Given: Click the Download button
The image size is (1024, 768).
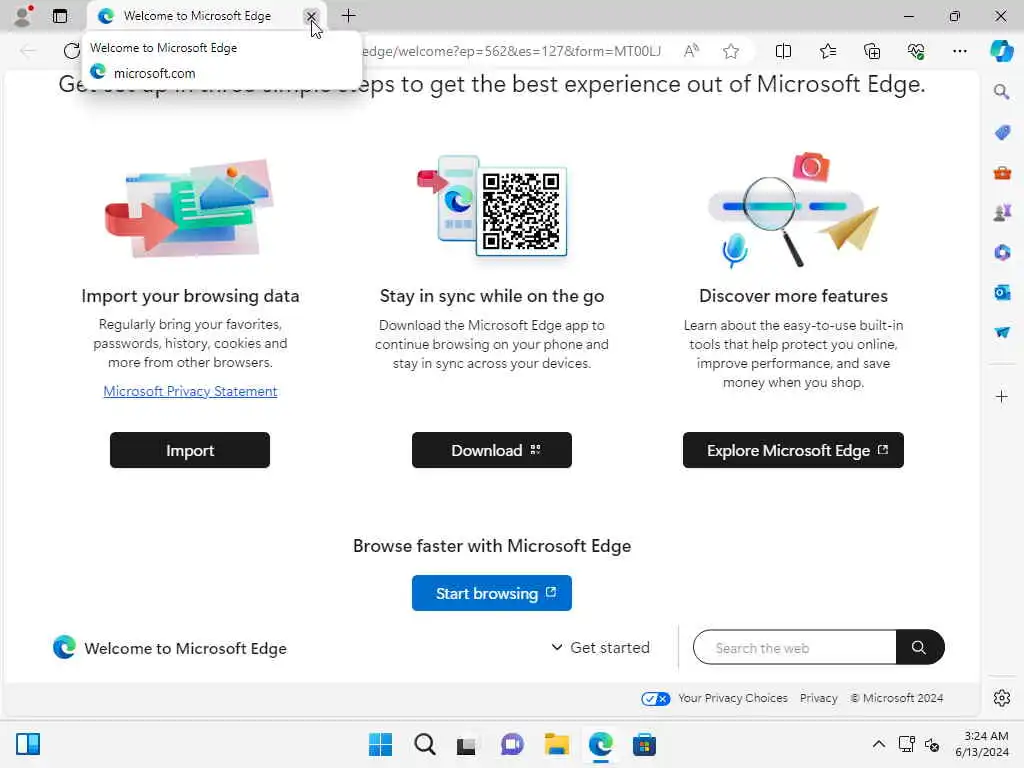Looking at the screenshot, I should click(x=492, y=450).
